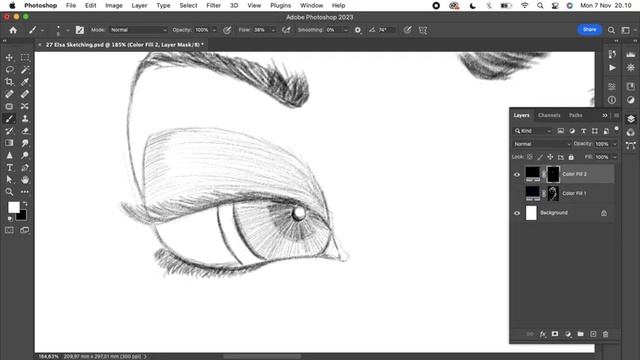Screen dimensions: 640x360
Task: Open the Brush Settings panel icon
Action: (x=80, y=30)
